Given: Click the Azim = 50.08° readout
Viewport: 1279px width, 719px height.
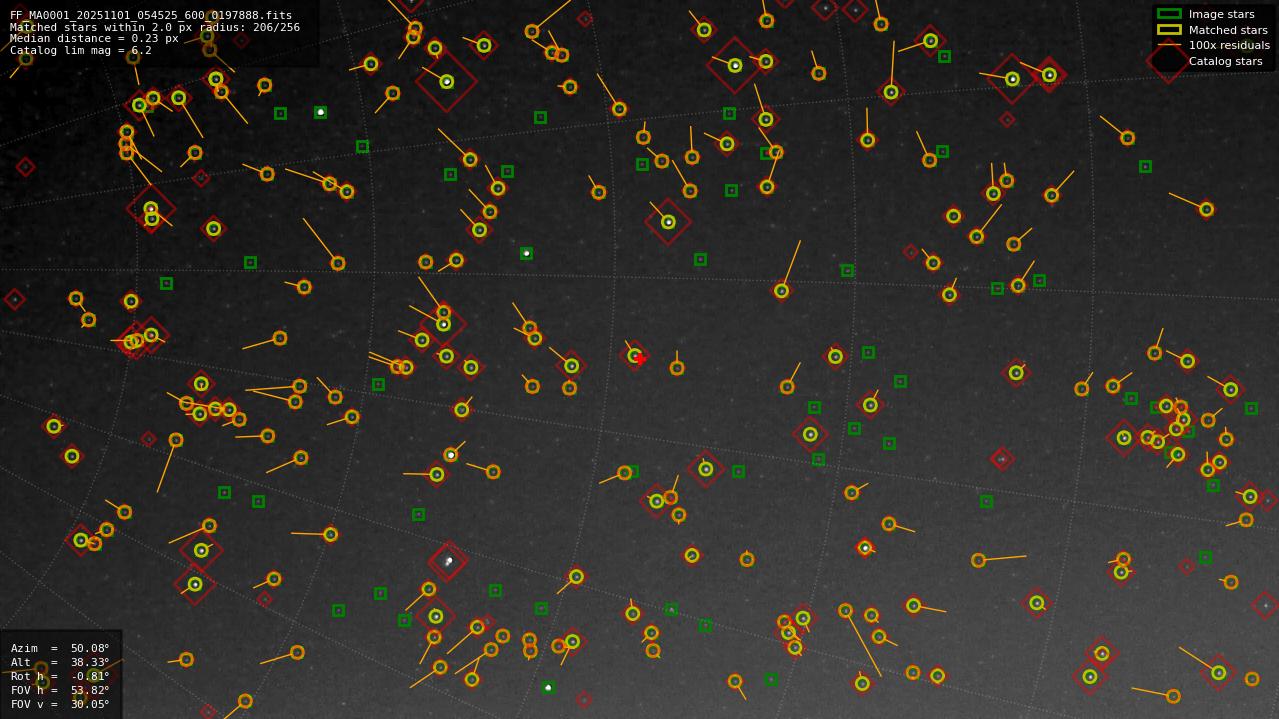Looking at the screenshot, I should click(60, 648).
